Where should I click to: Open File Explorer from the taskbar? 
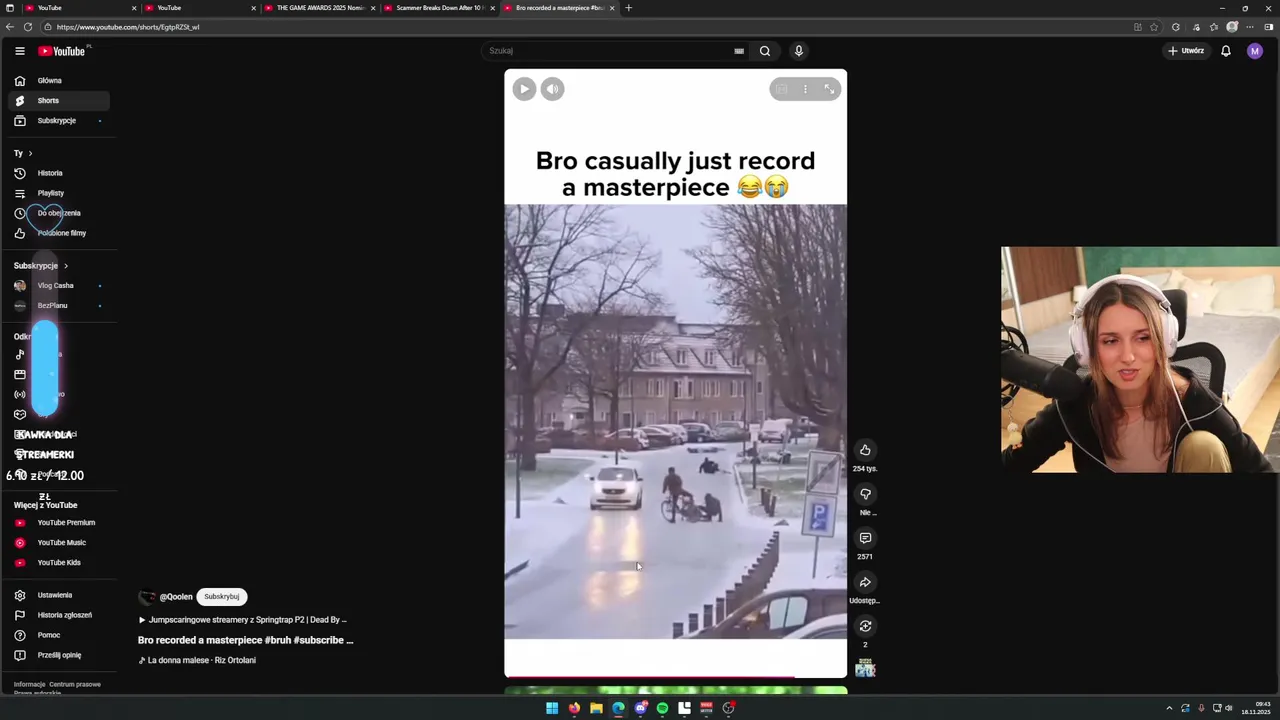tap(596, 708)
